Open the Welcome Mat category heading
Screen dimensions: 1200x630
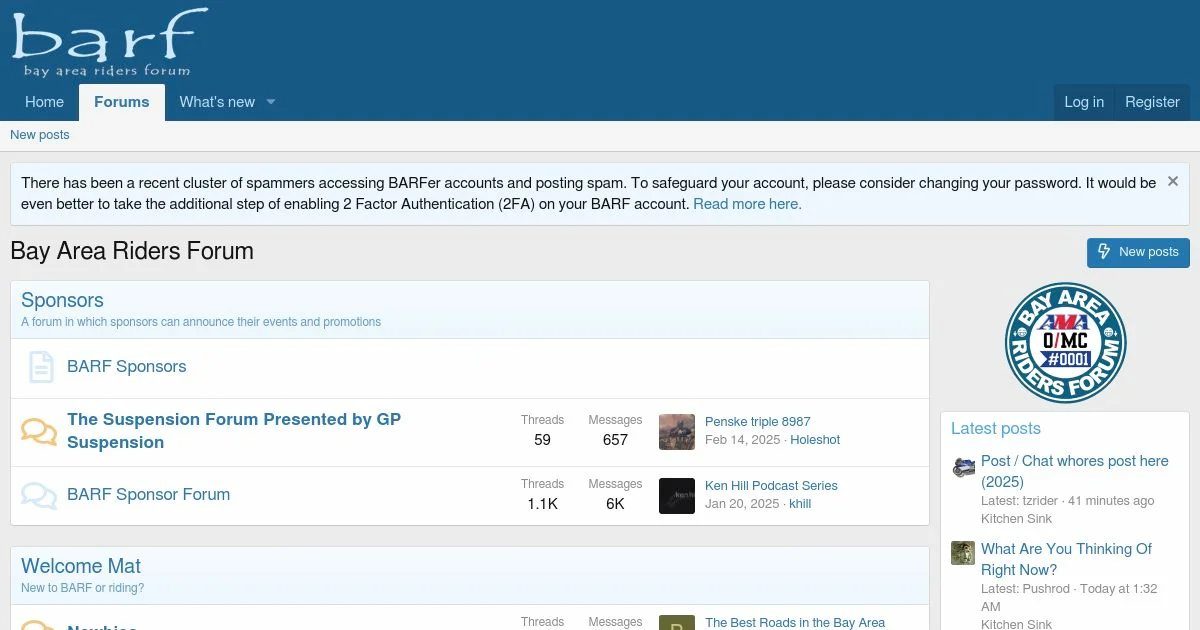tap(81, 566)
